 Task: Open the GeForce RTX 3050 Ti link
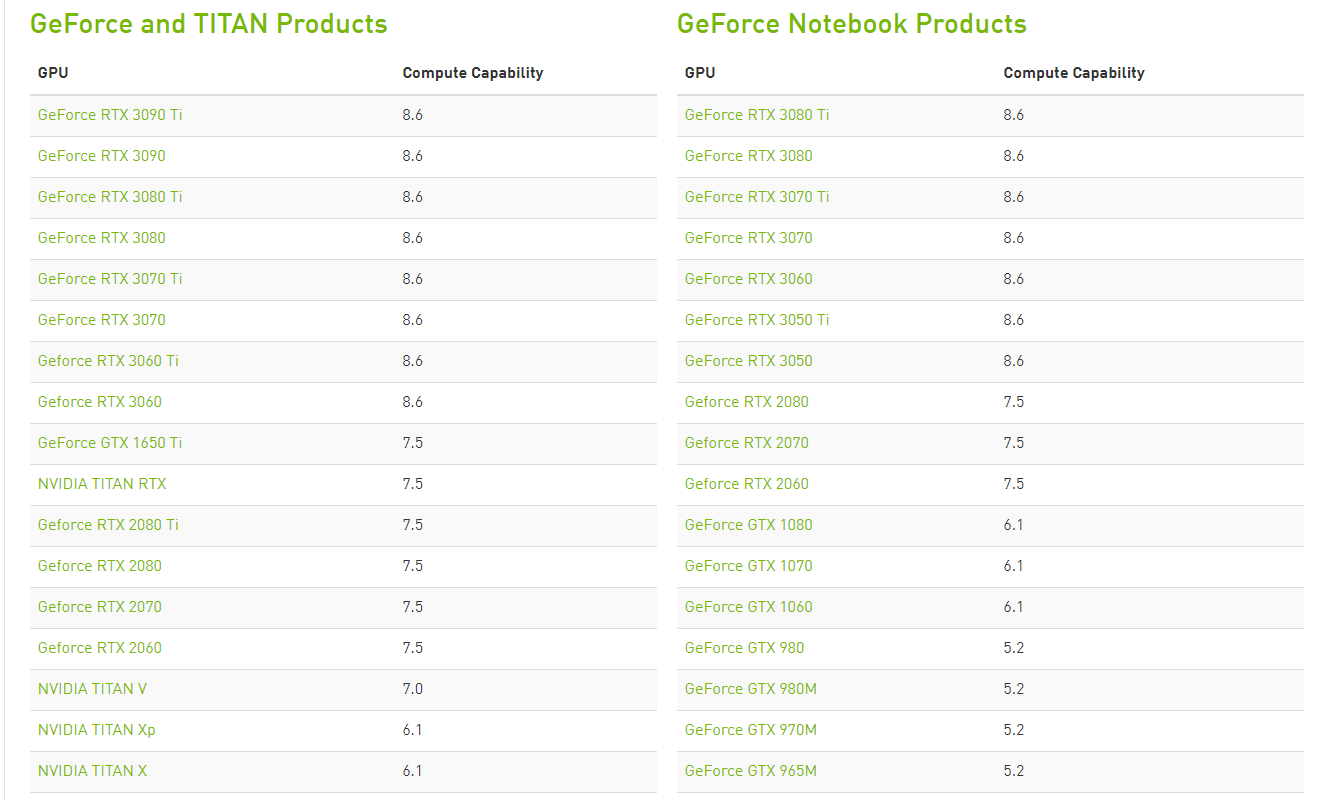757,320
